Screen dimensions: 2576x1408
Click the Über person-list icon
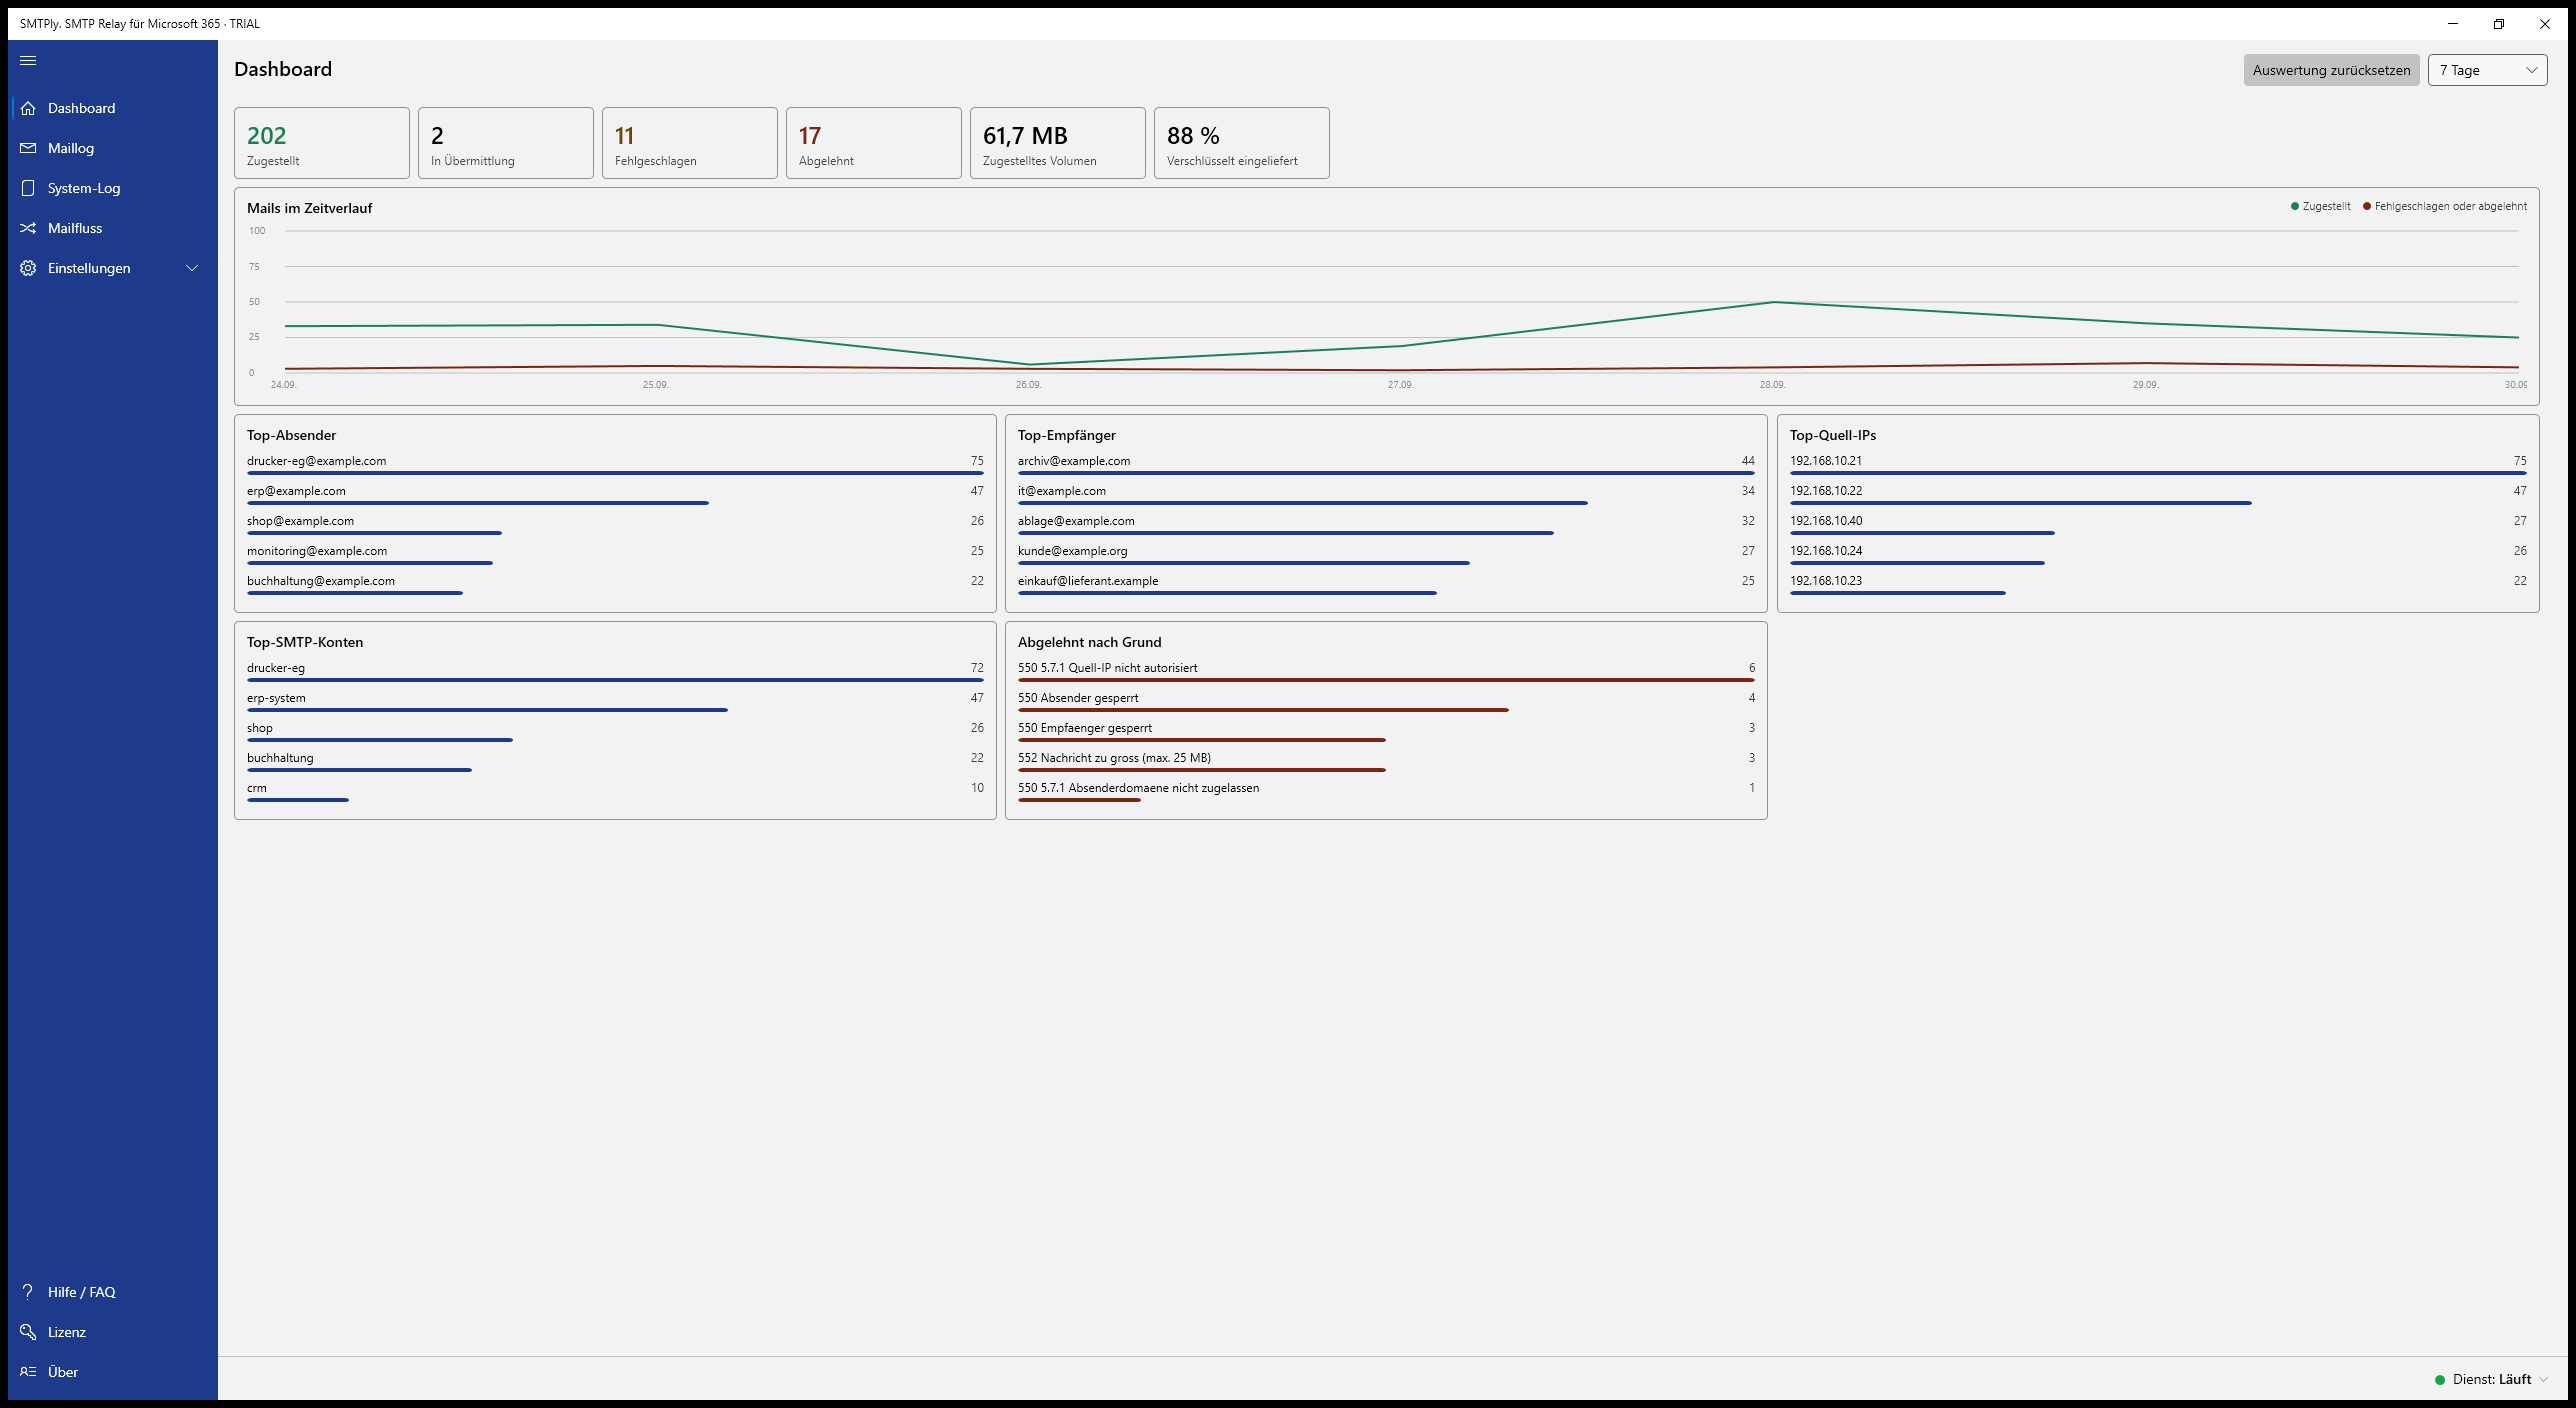(28, 1372)
